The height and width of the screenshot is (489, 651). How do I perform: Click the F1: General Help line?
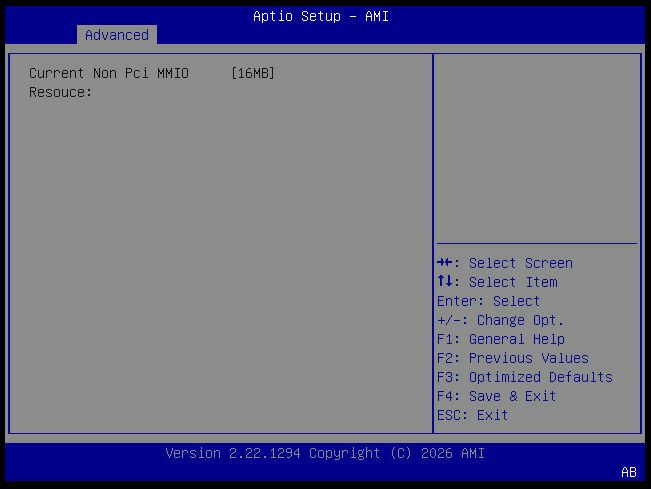point(501,339)
